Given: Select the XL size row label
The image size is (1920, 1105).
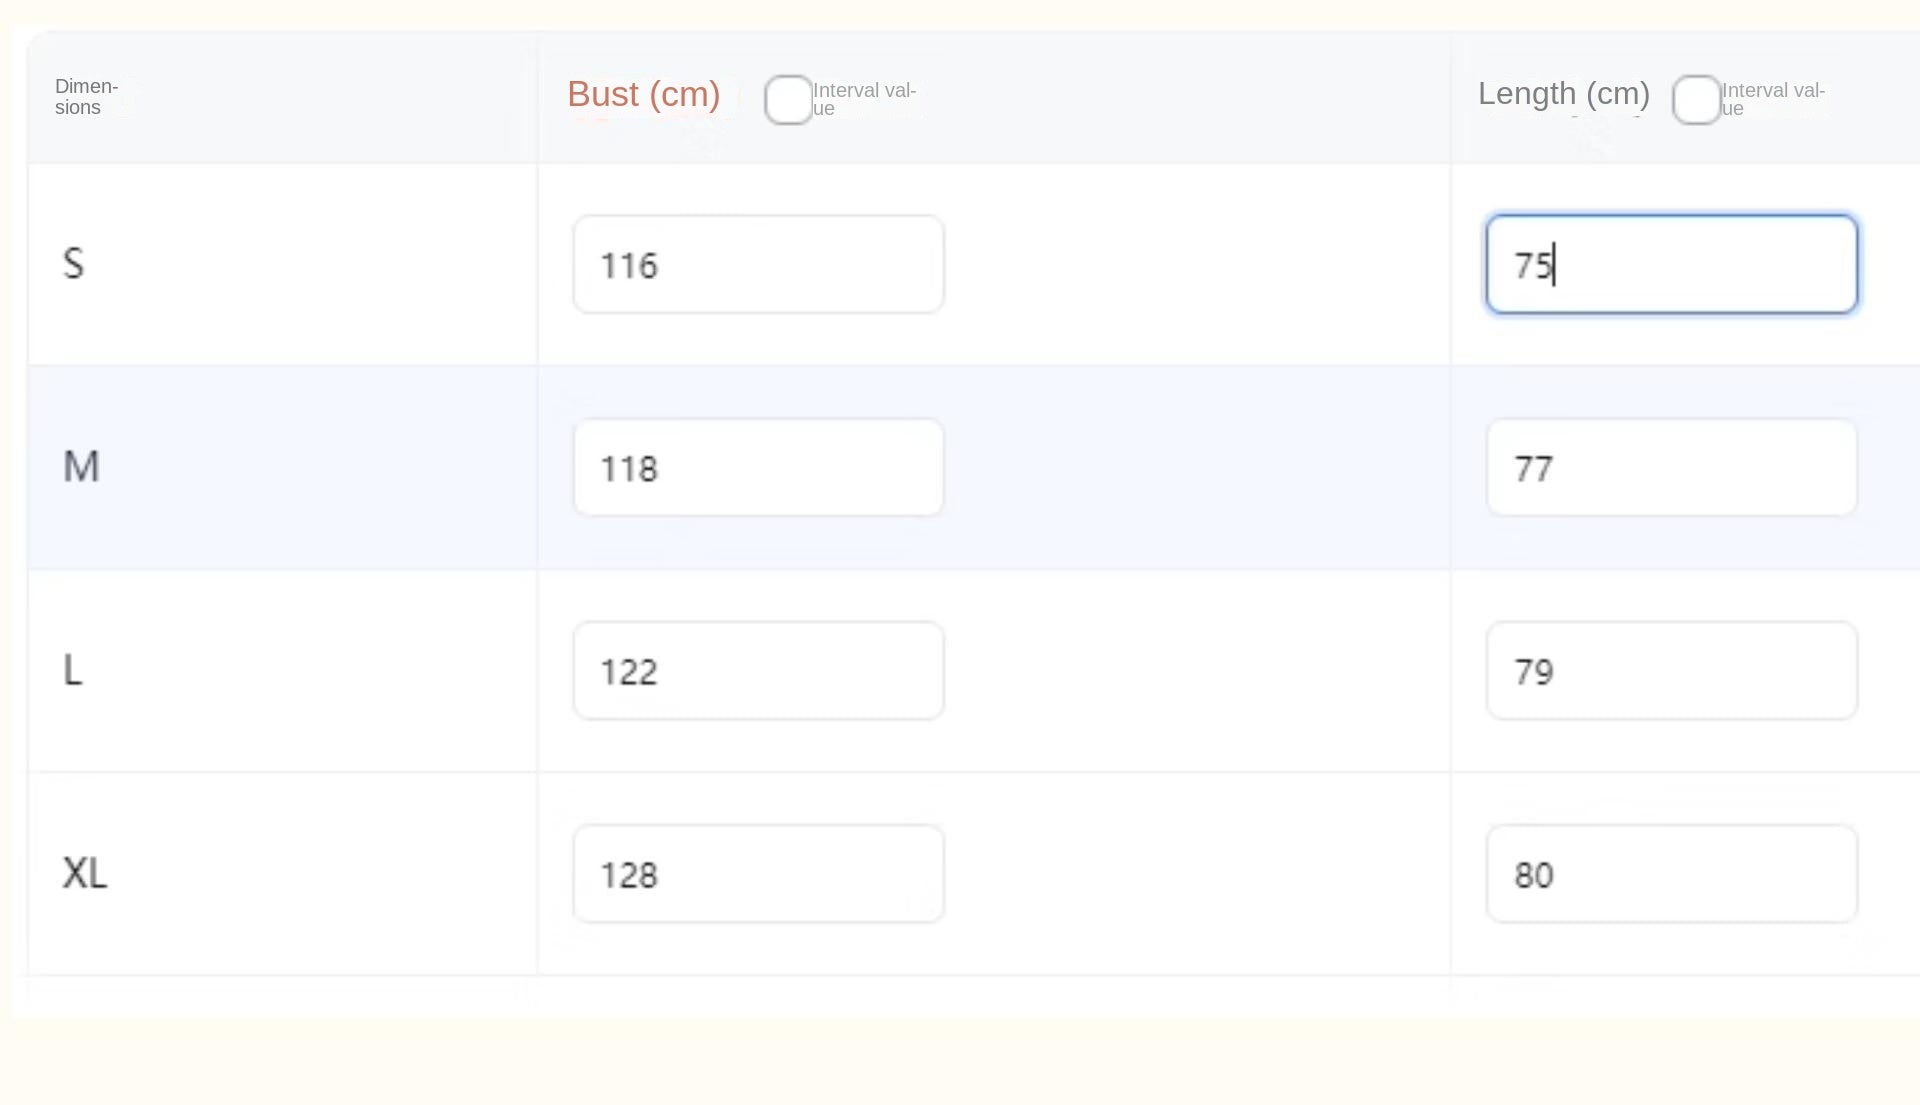Looking at the screenshot, I should tap(85, 873).
